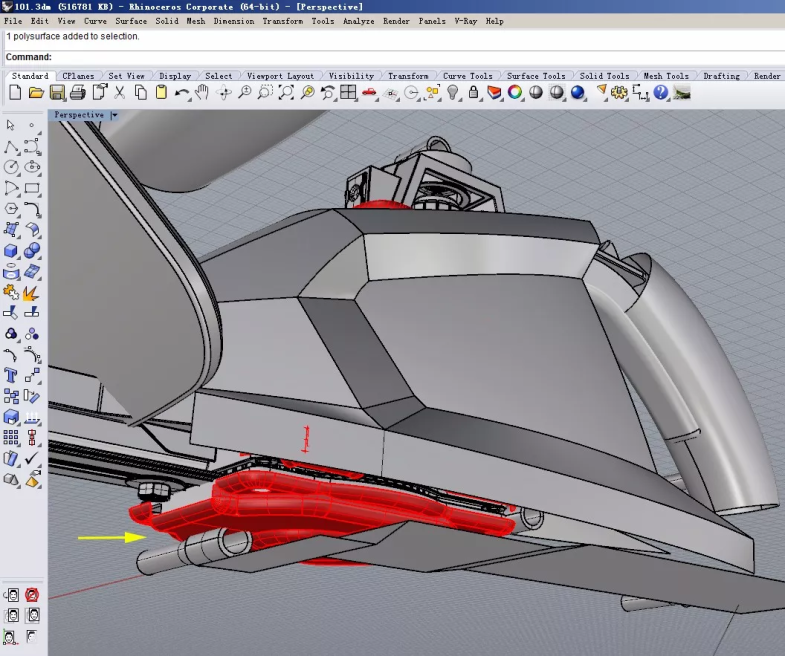Switch to the Solid Tools tab
The width and height of the screenshot is (785, 656).
(604, 76)
